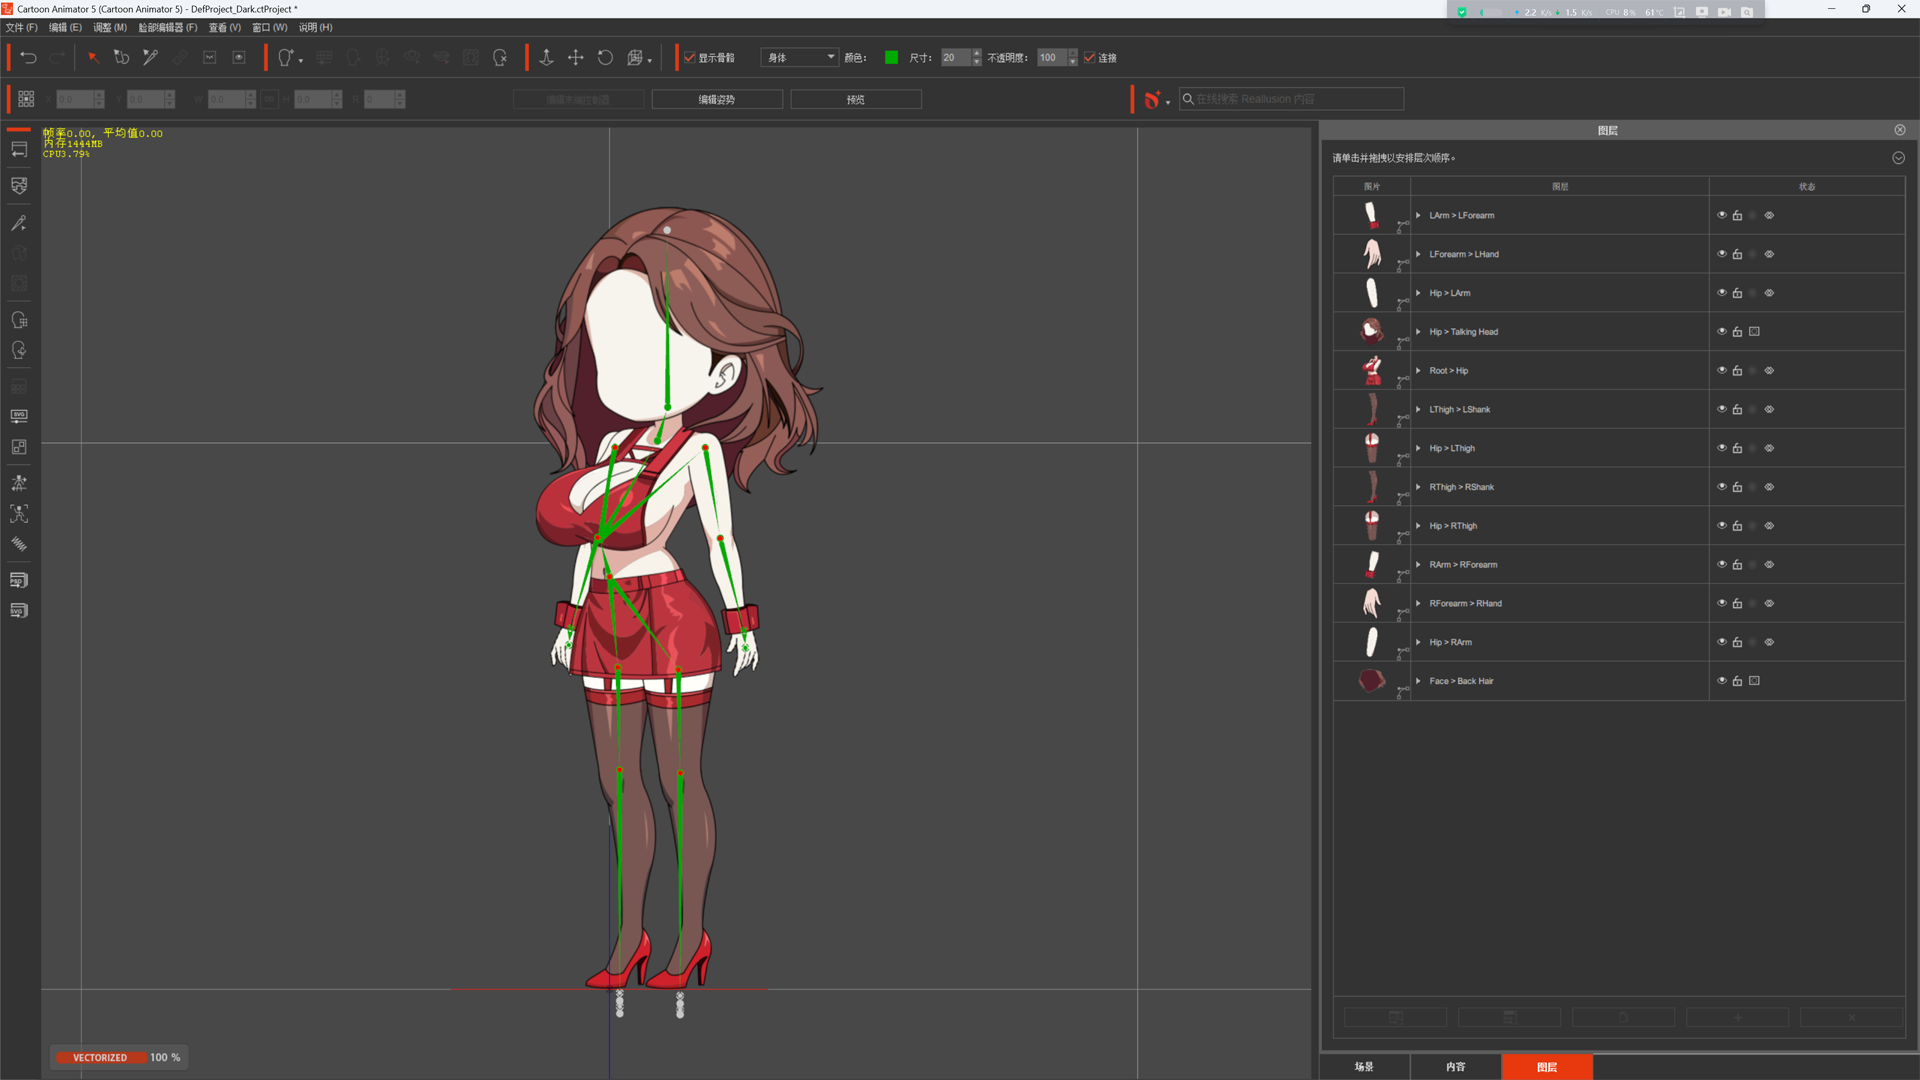The image size is (1920, 1080).
Task: Toggle the 显示骨骼 show bones checkbox
Action: [690, 58]
